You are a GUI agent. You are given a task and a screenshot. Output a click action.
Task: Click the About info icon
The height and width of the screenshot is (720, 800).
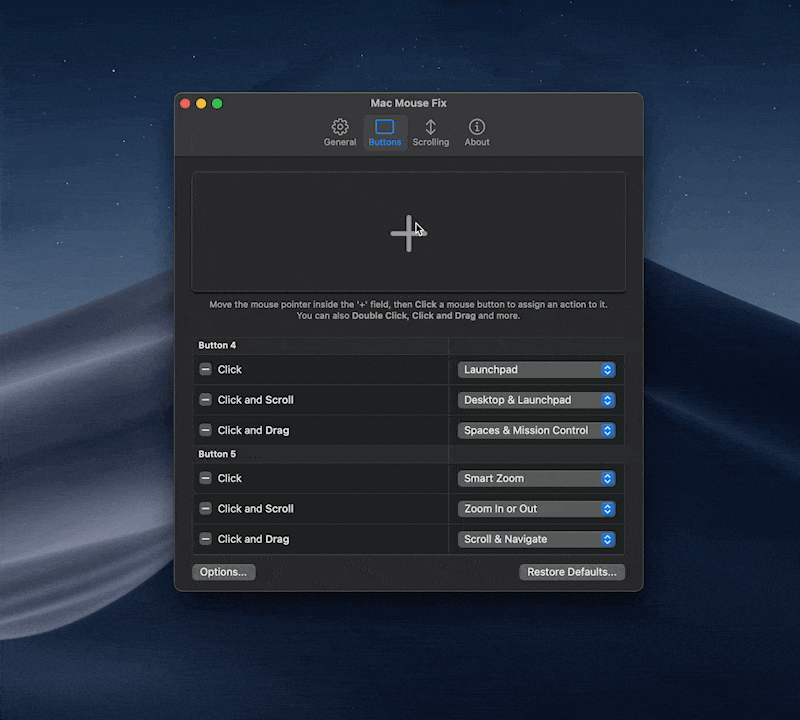coord(476,131)
